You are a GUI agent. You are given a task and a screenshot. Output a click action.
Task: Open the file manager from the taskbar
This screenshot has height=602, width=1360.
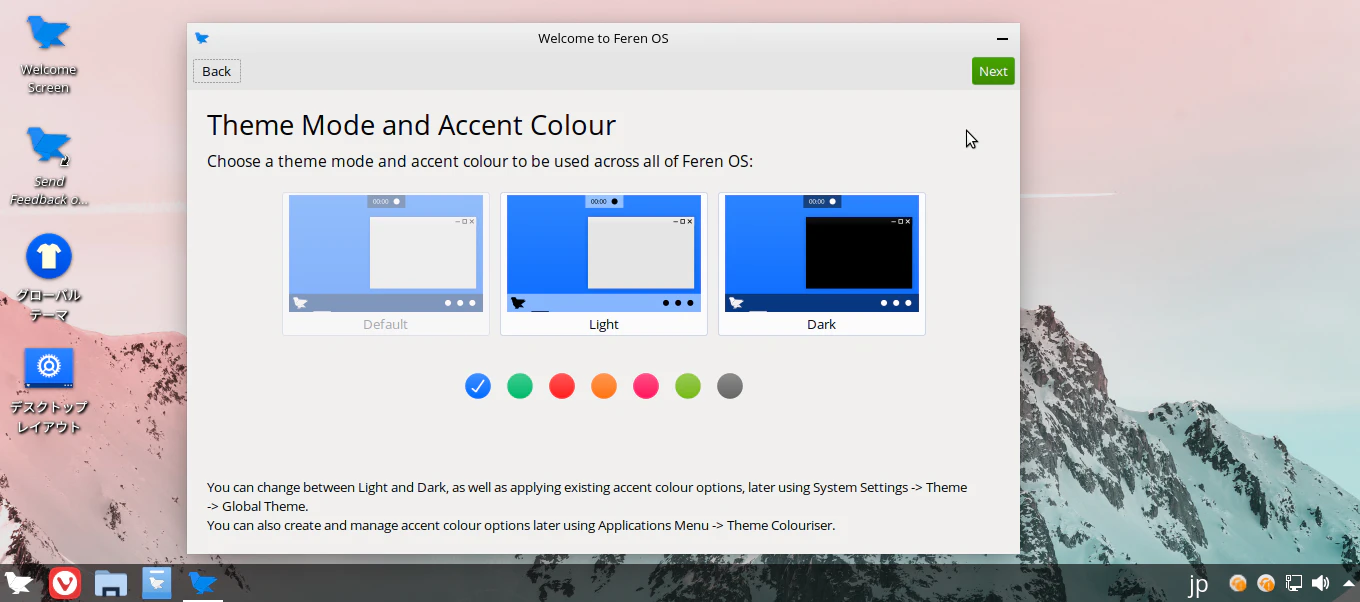coord(111,583)
